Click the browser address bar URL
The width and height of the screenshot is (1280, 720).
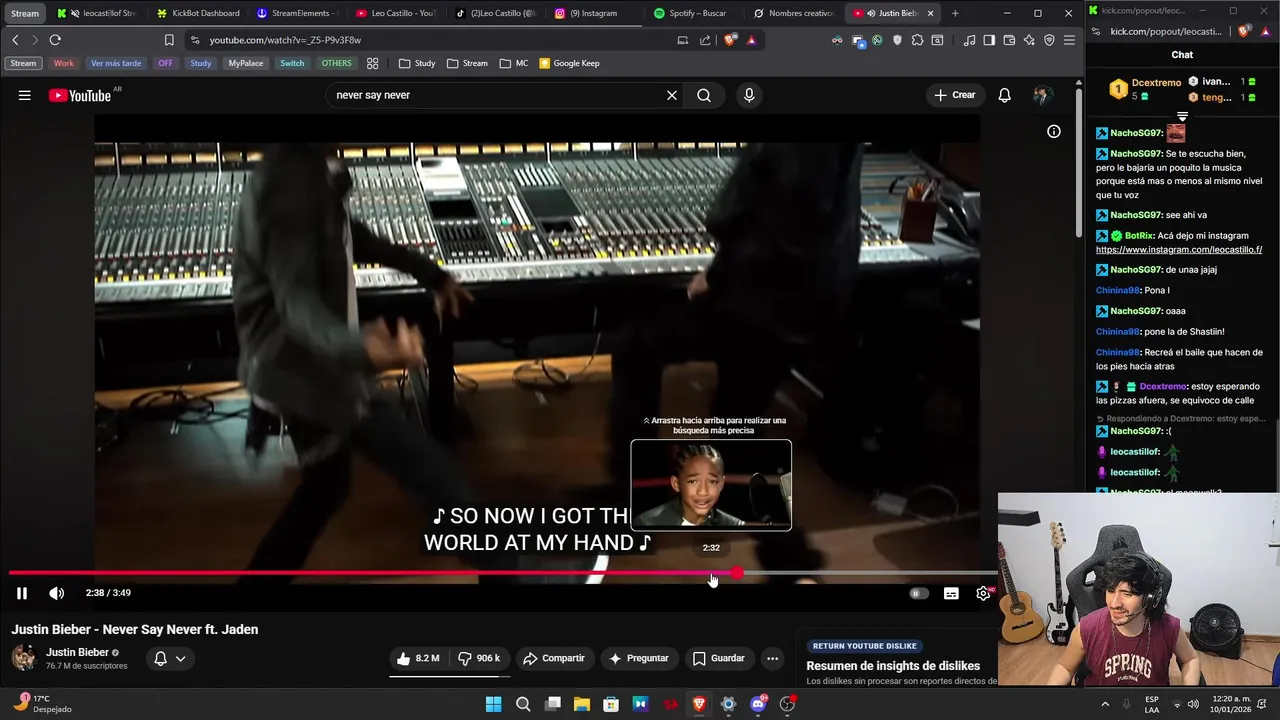pyautogui.click(x=285, y=40)
